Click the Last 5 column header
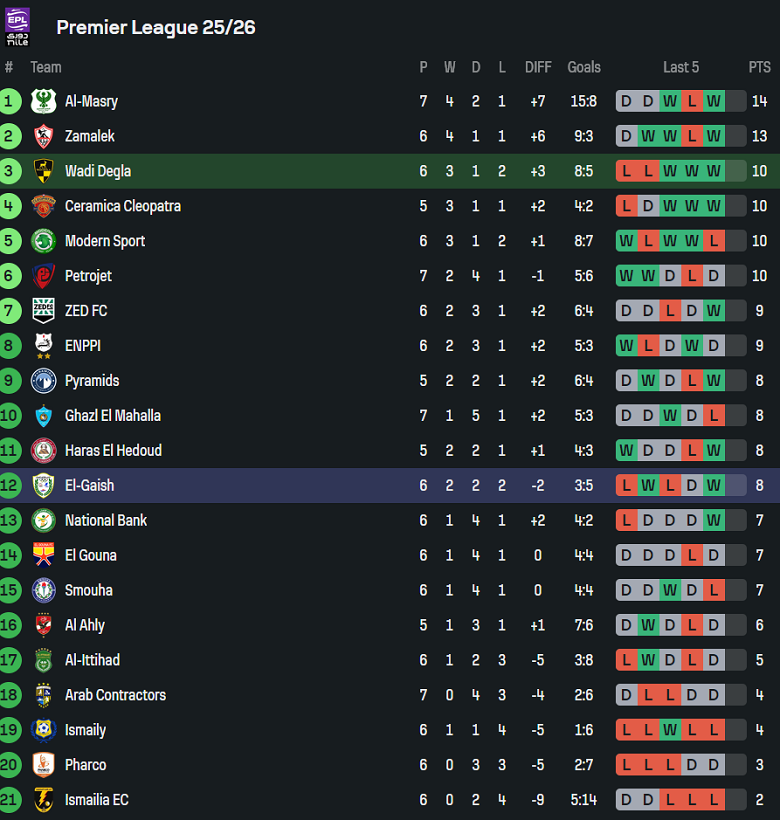This screenshot has width=780, height=820. point(681,67)
